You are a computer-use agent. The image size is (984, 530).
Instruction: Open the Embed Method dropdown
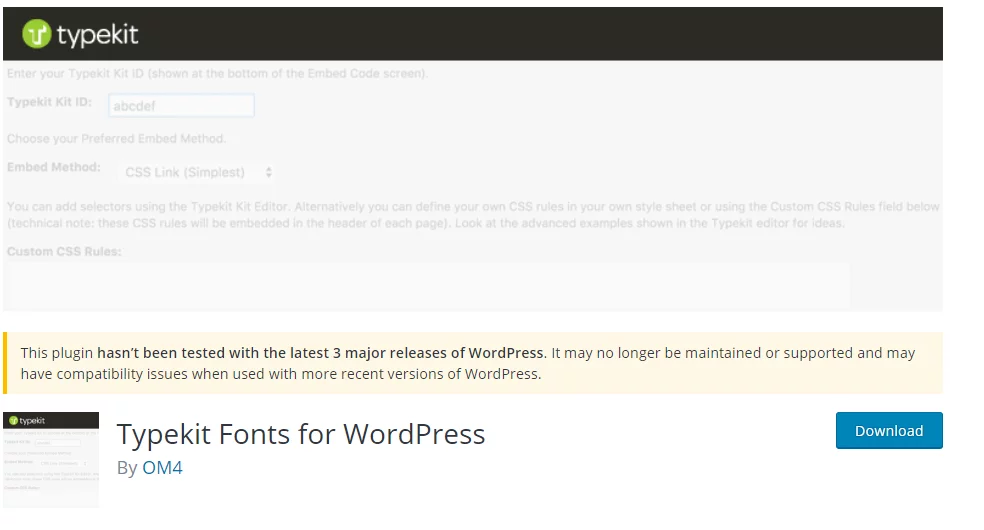(x=195, y=172)
